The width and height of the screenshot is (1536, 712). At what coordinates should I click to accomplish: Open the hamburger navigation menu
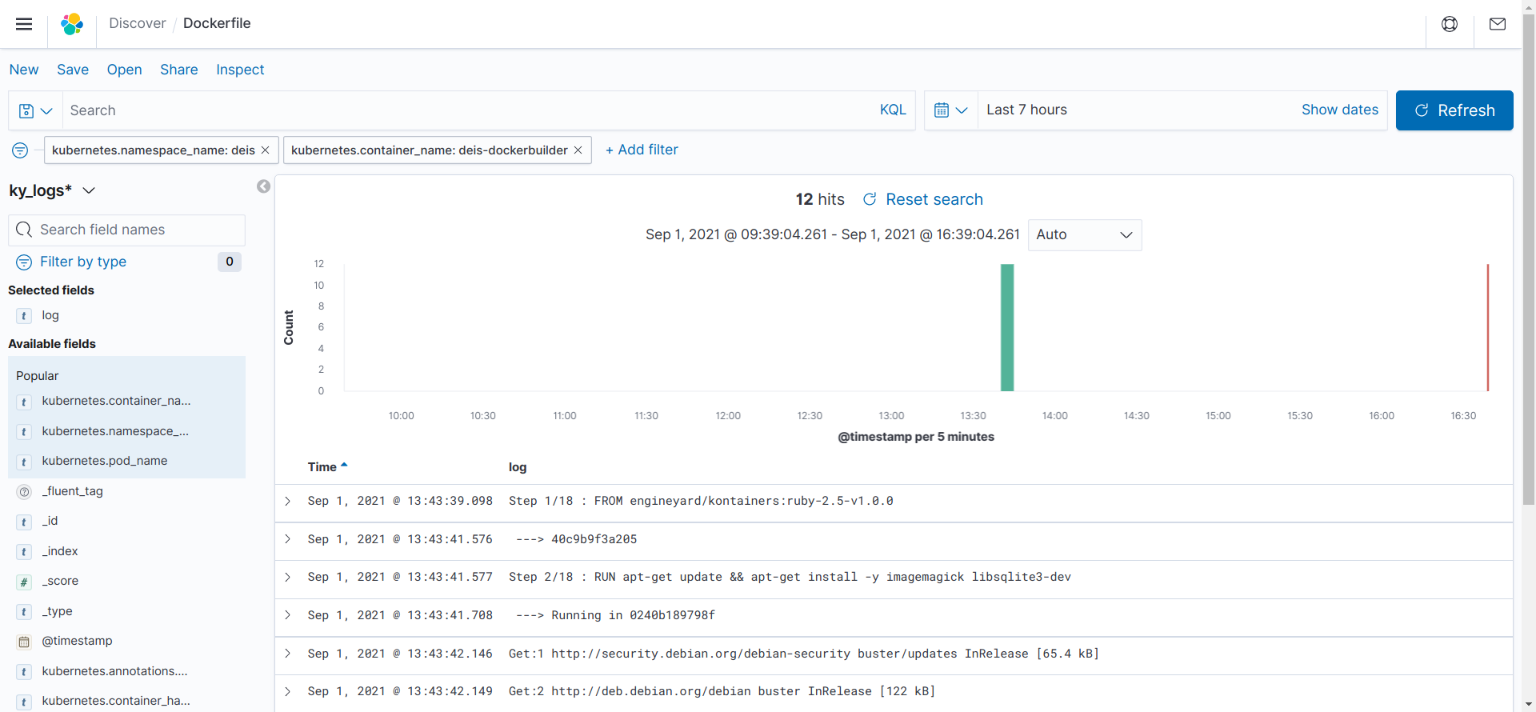[24, 24]
